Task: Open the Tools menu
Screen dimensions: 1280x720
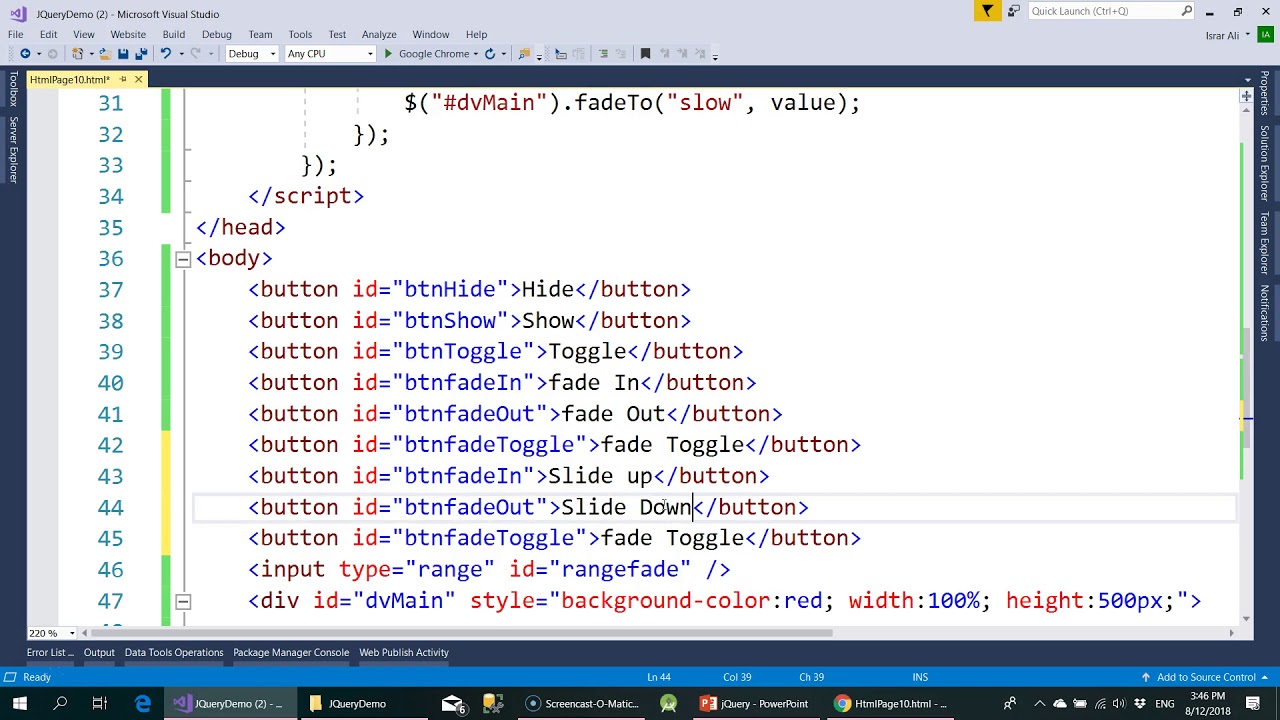Action: [300, 34]
